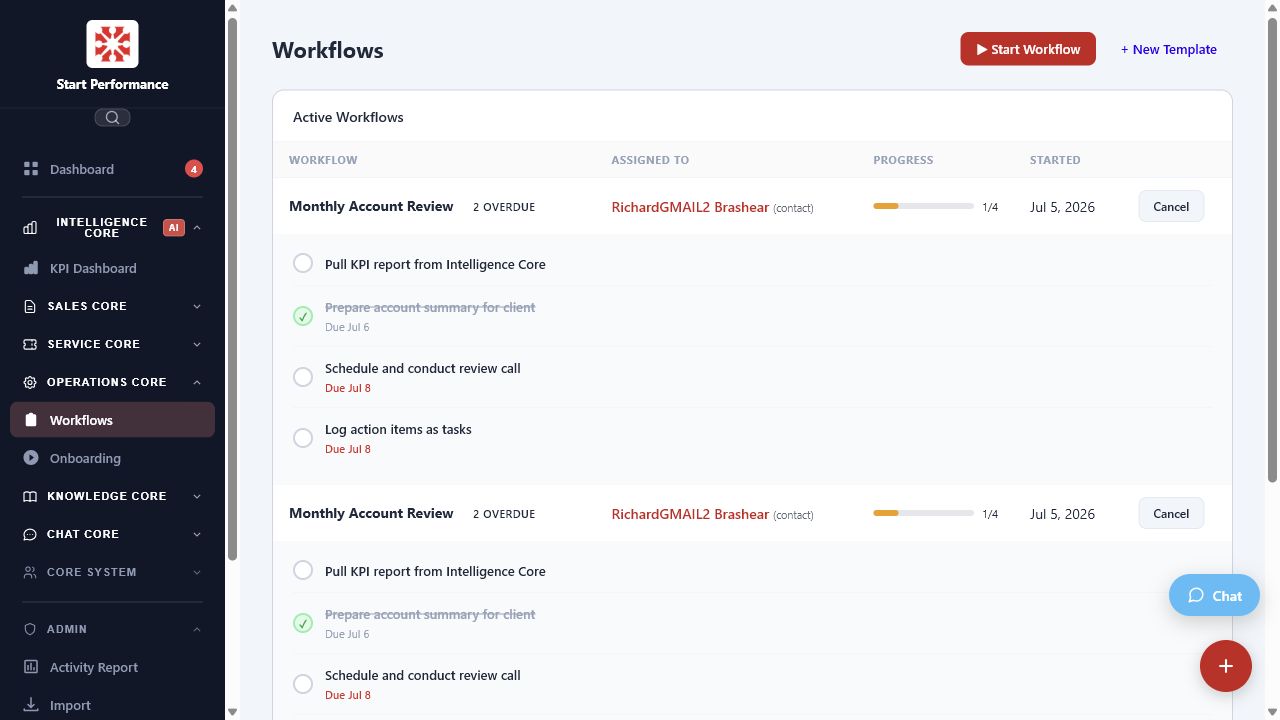The image size is (1280, 720).
Task: Click the AI badge next to Intelligence Core
Action: click(x=174, y=228)
